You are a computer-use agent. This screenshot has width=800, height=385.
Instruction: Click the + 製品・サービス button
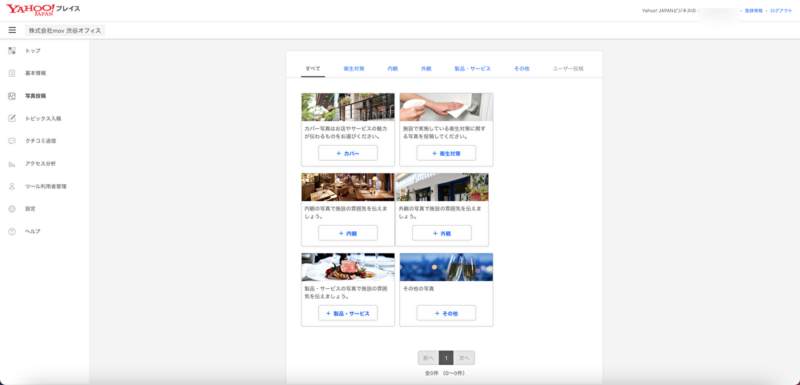pyautogui.click(x=348, y=313)
